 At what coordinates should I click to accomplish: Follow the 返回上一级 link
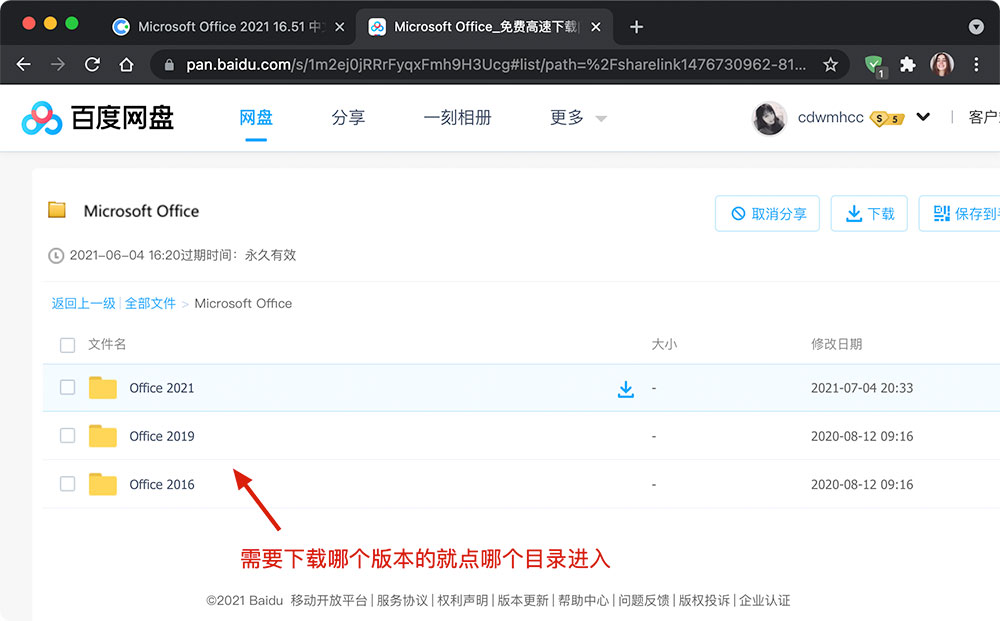click(x=84, y=303)
